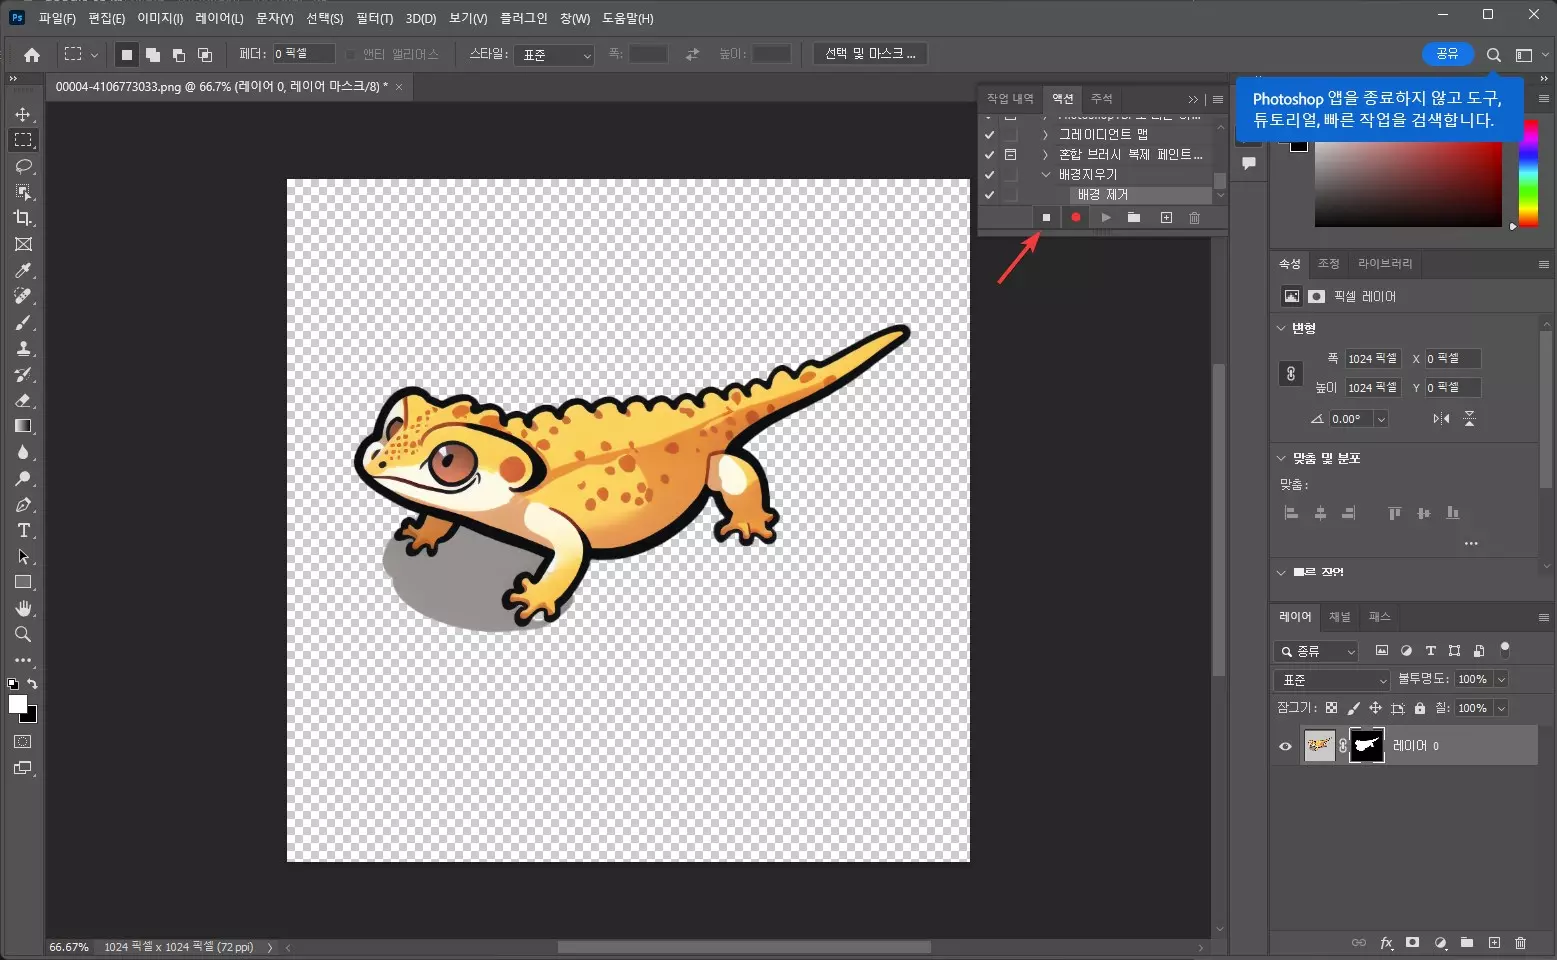Viewport: 1557px width, 960px height.
Task: Open the 레이어(L) menu
Action: pyautogui.click(x=219, y=18)
